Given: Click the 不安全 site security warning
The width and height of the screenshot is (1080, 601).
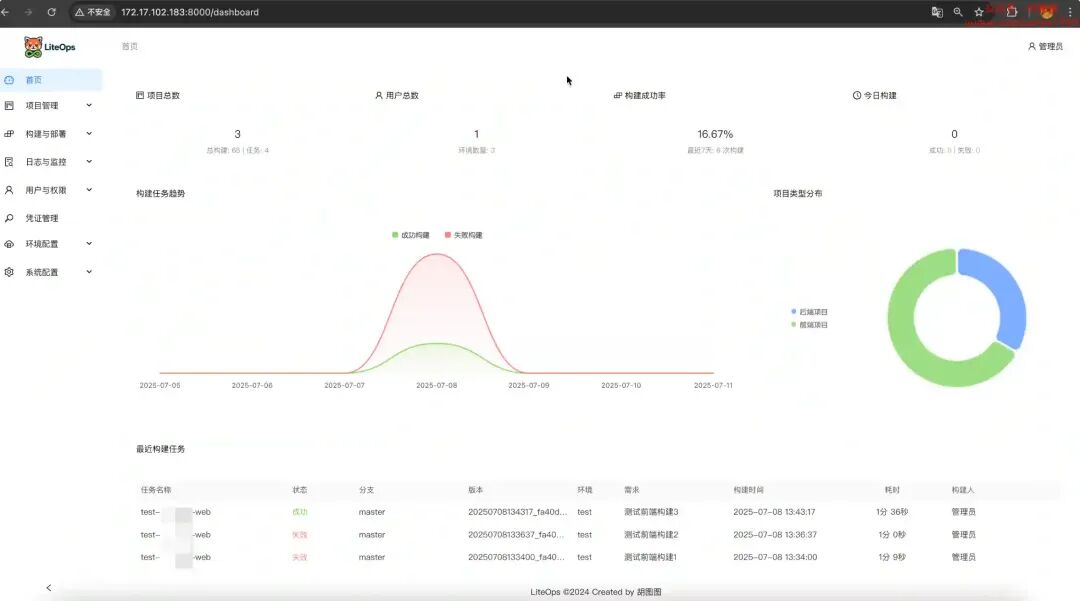Looking at the screenshot, I should pyautogui.click(x=92, y=12).
